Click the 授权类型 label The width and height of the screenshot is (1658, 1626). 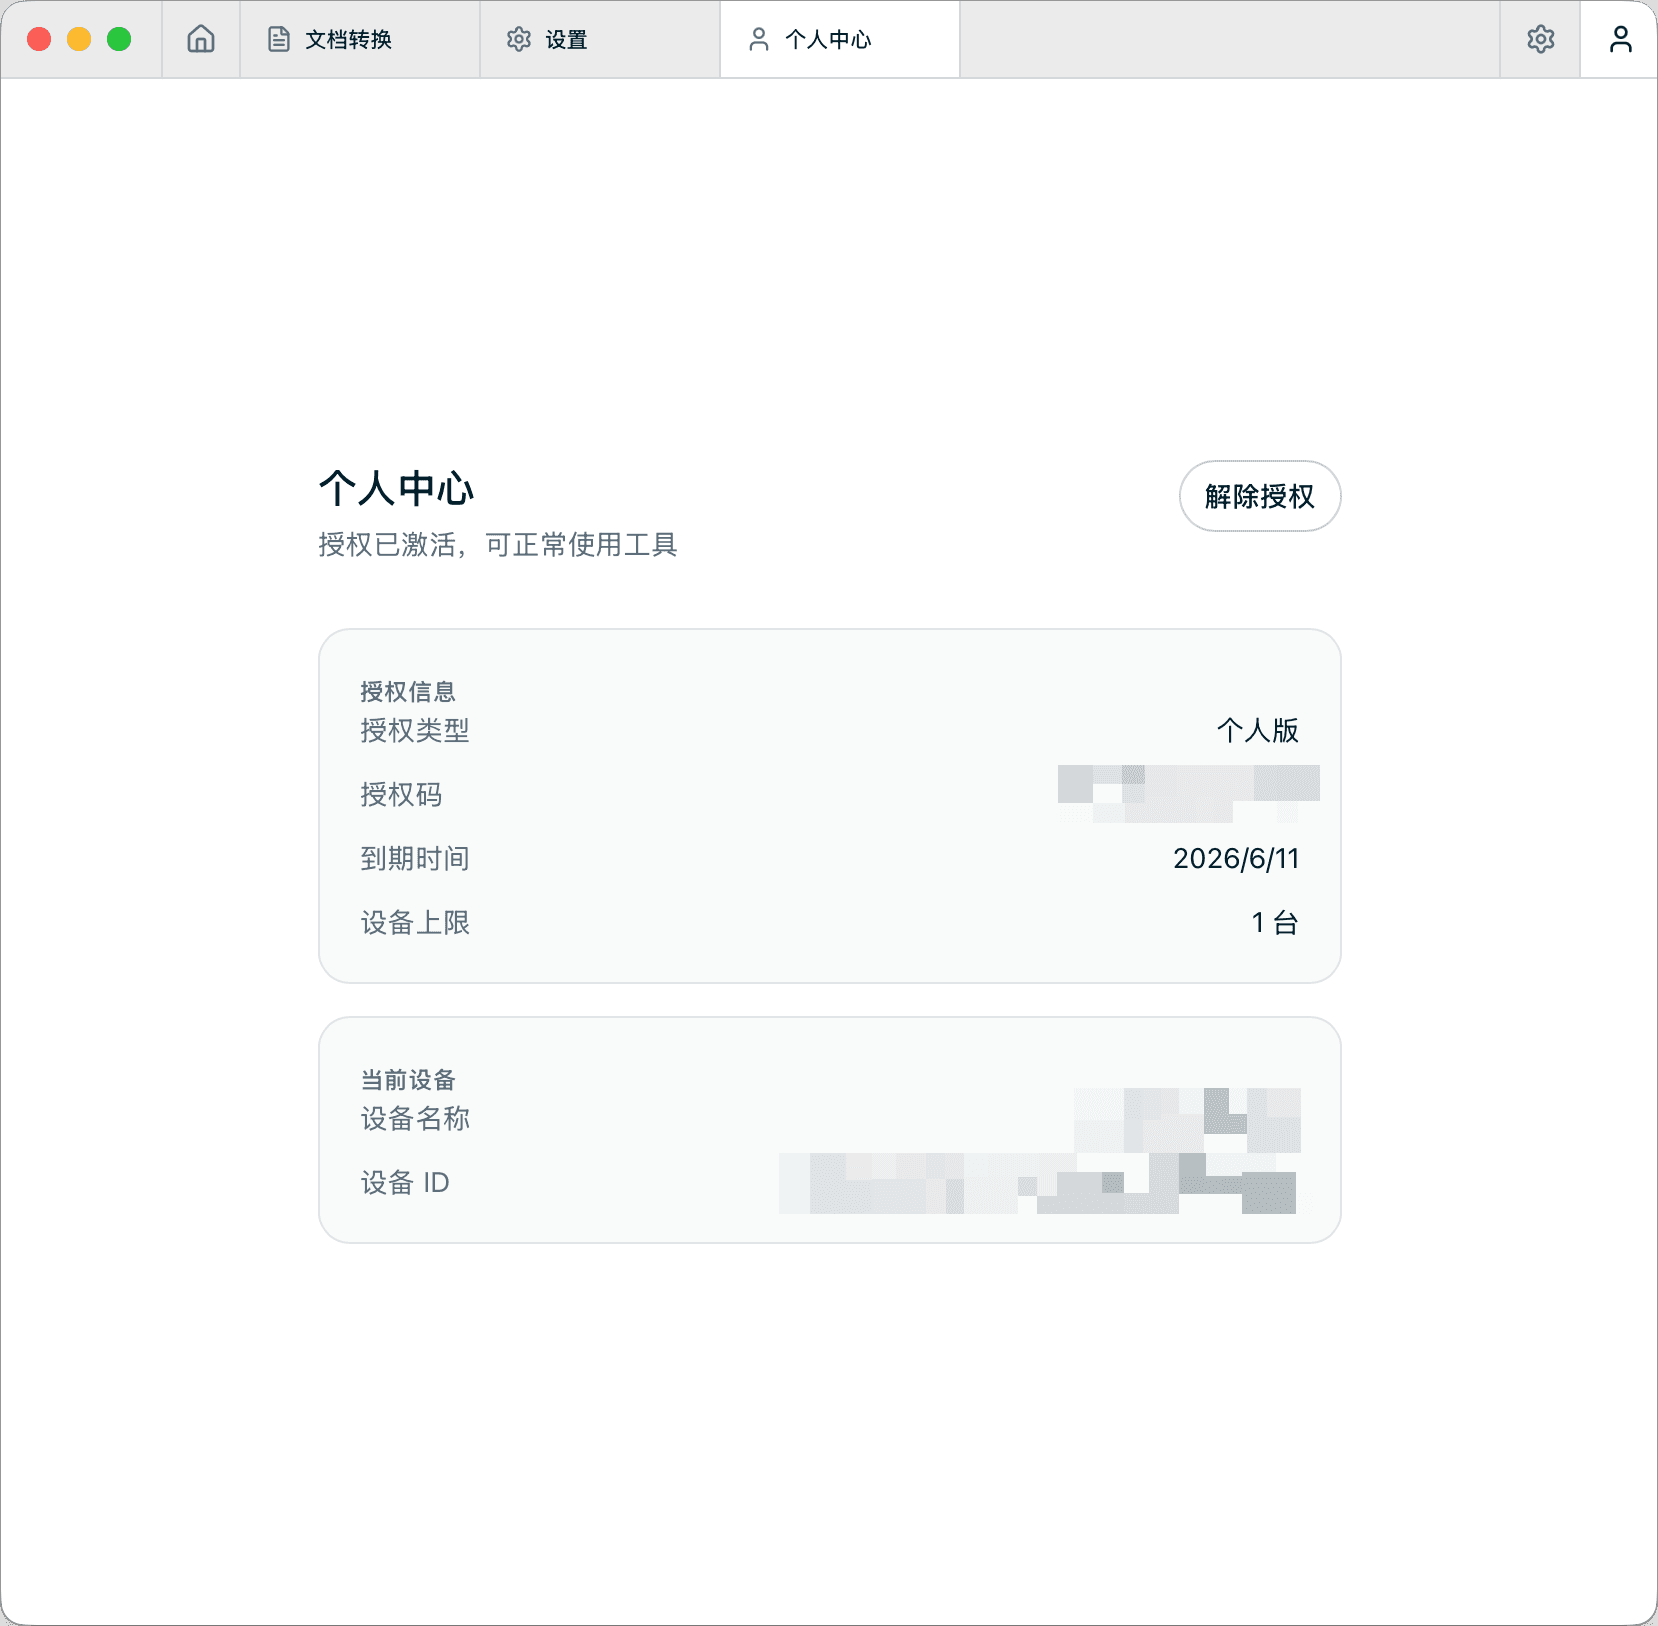click(415, 731)
